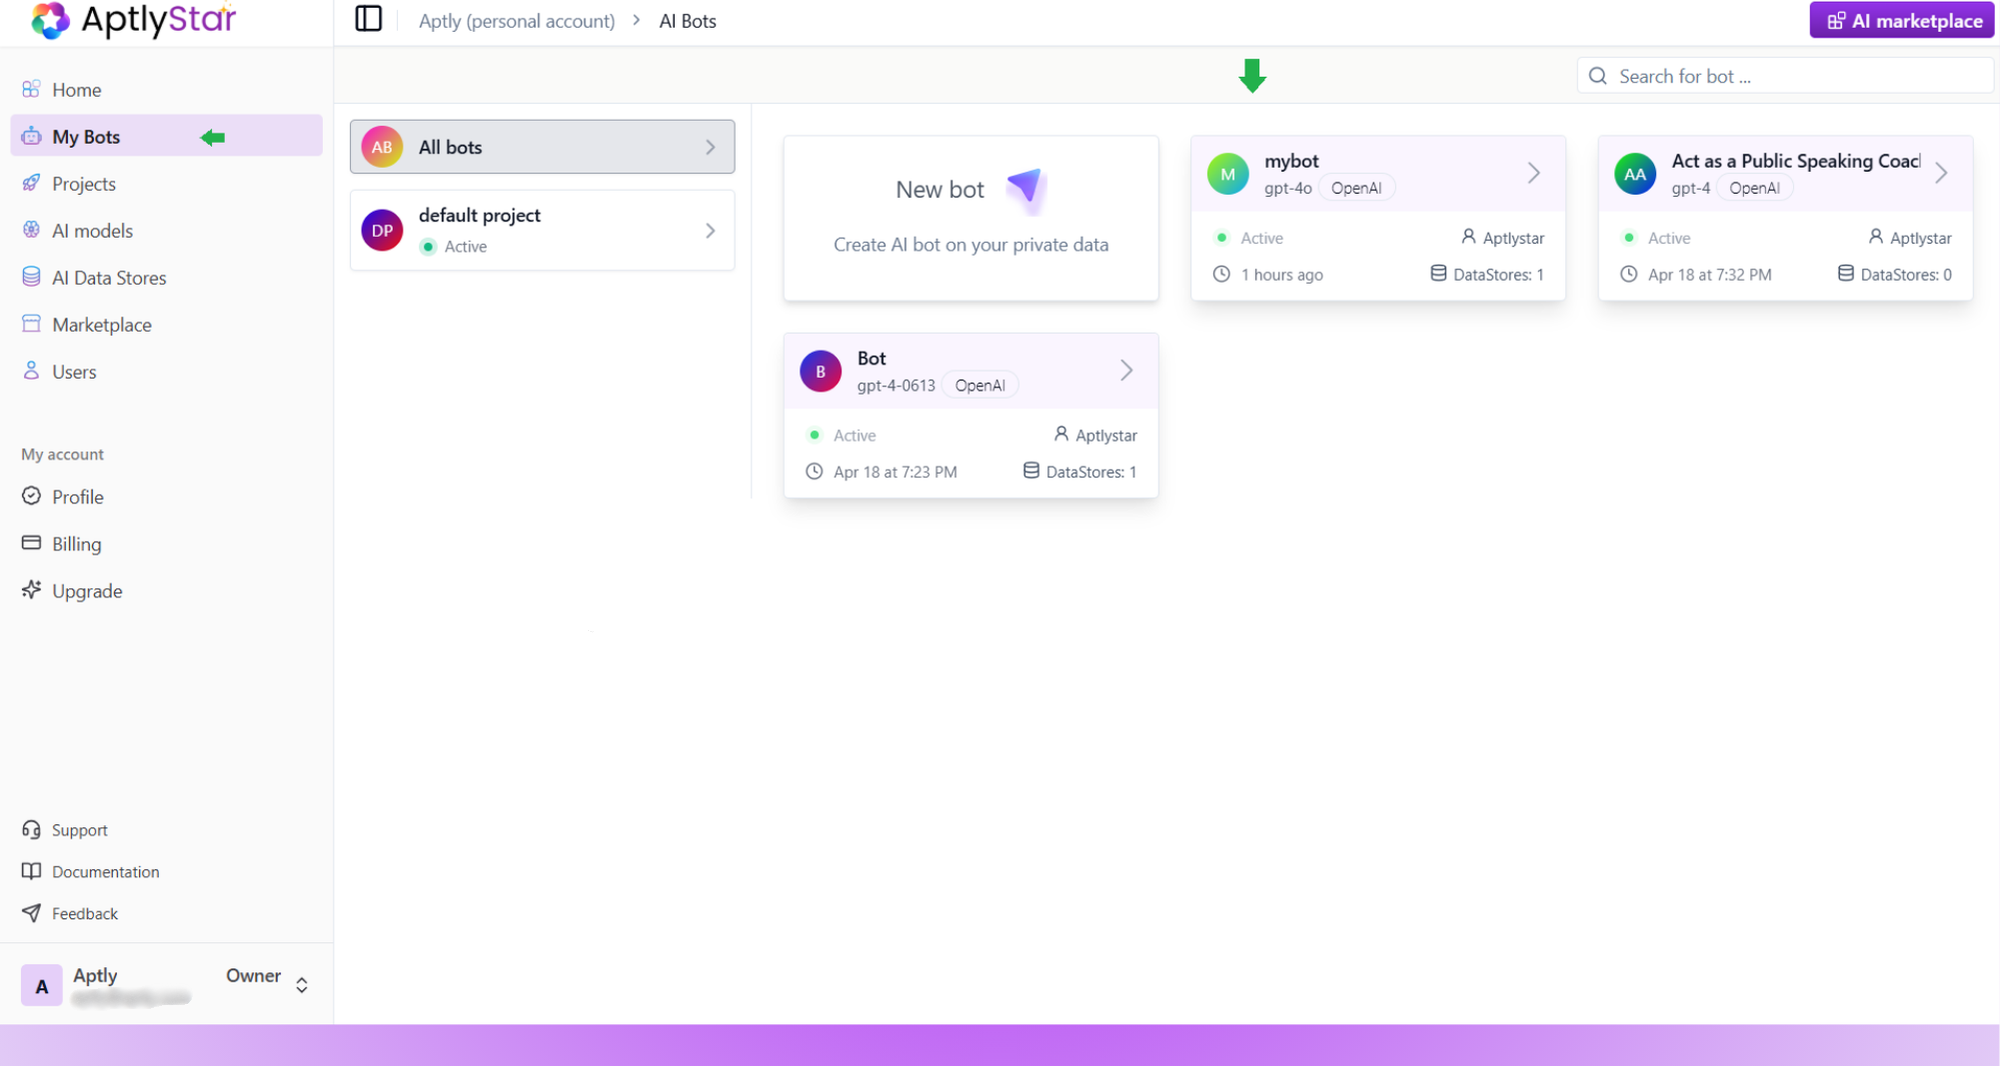
Task: Click the Upgrade sparkle icon
Action: 32,590
